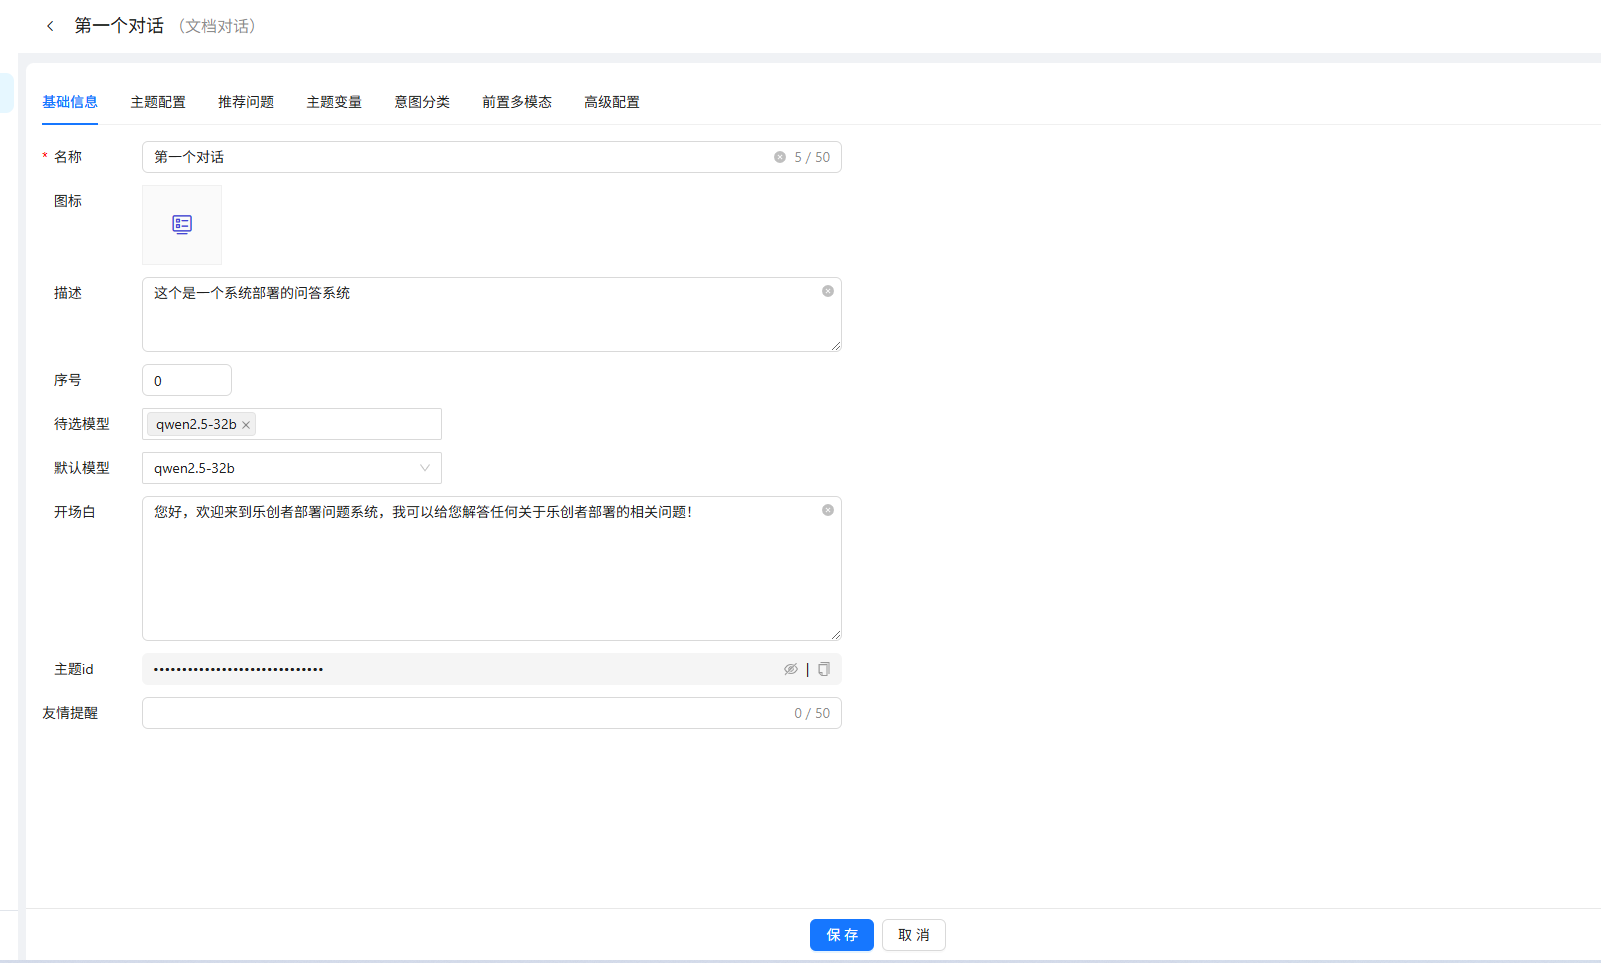Click the topic icon image thumbnail
Viewport: 1601px width, 963px height.
(x=182, y=225)
